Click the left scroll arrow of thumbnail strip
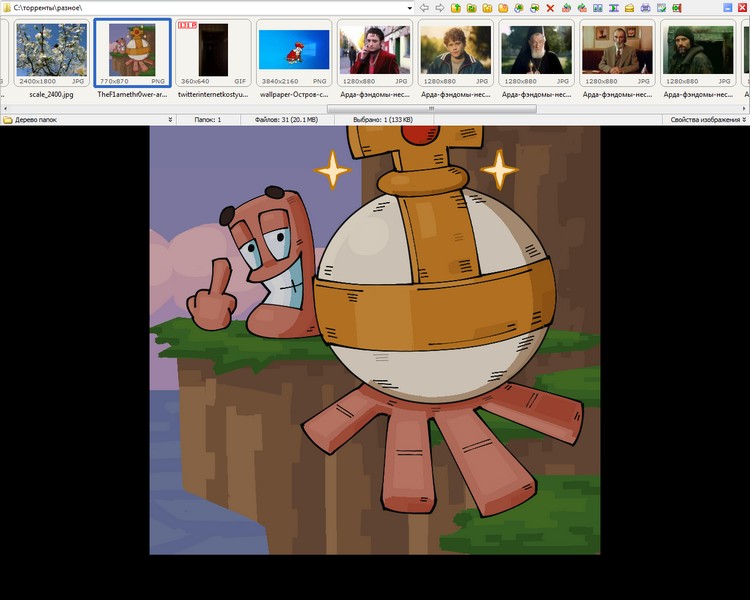750x600 pixels. point(5,109)
